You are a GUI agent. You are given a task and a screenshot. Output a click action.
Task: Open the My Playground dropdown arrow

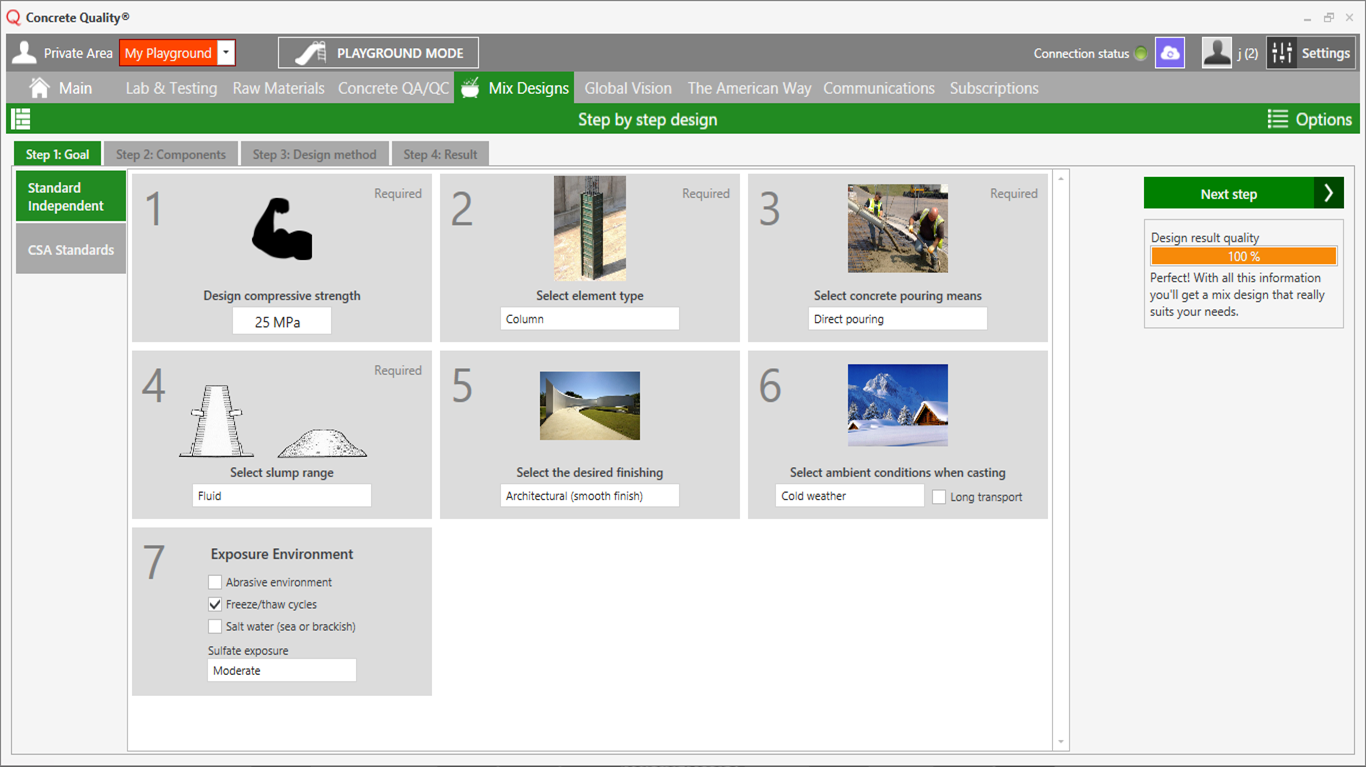click(227, 53)
